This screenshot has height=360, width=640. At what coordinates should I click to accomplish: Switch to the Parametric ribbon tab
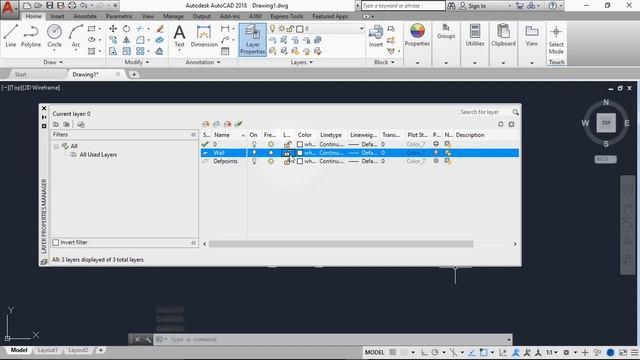point(119,16)
